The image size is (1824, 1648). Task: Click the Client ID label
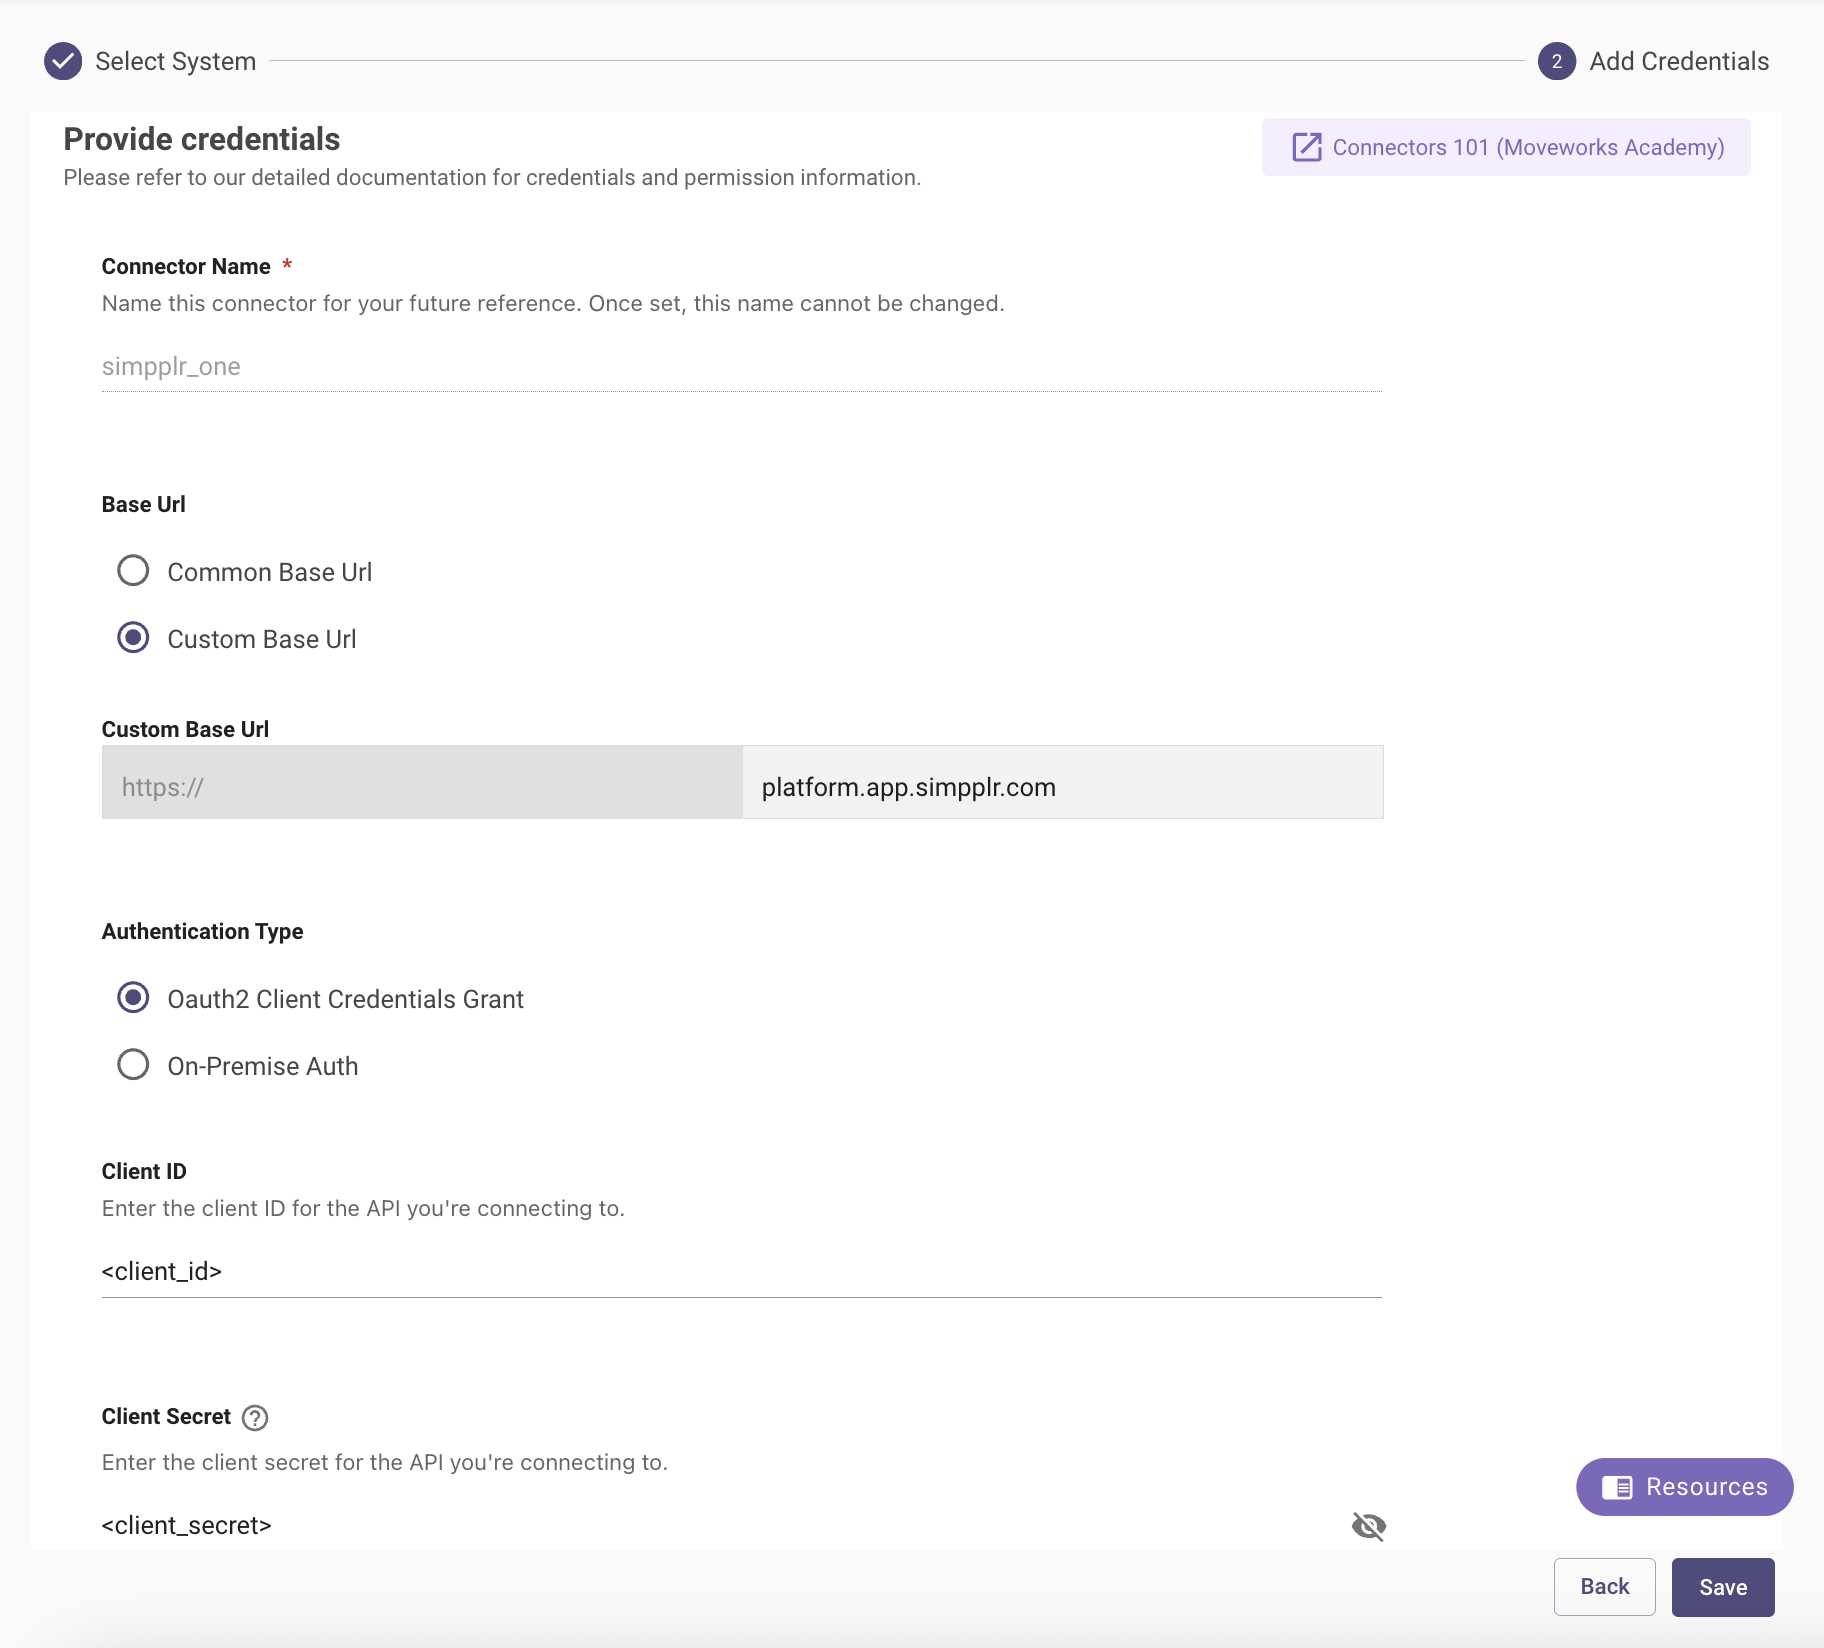(144, 1172)
